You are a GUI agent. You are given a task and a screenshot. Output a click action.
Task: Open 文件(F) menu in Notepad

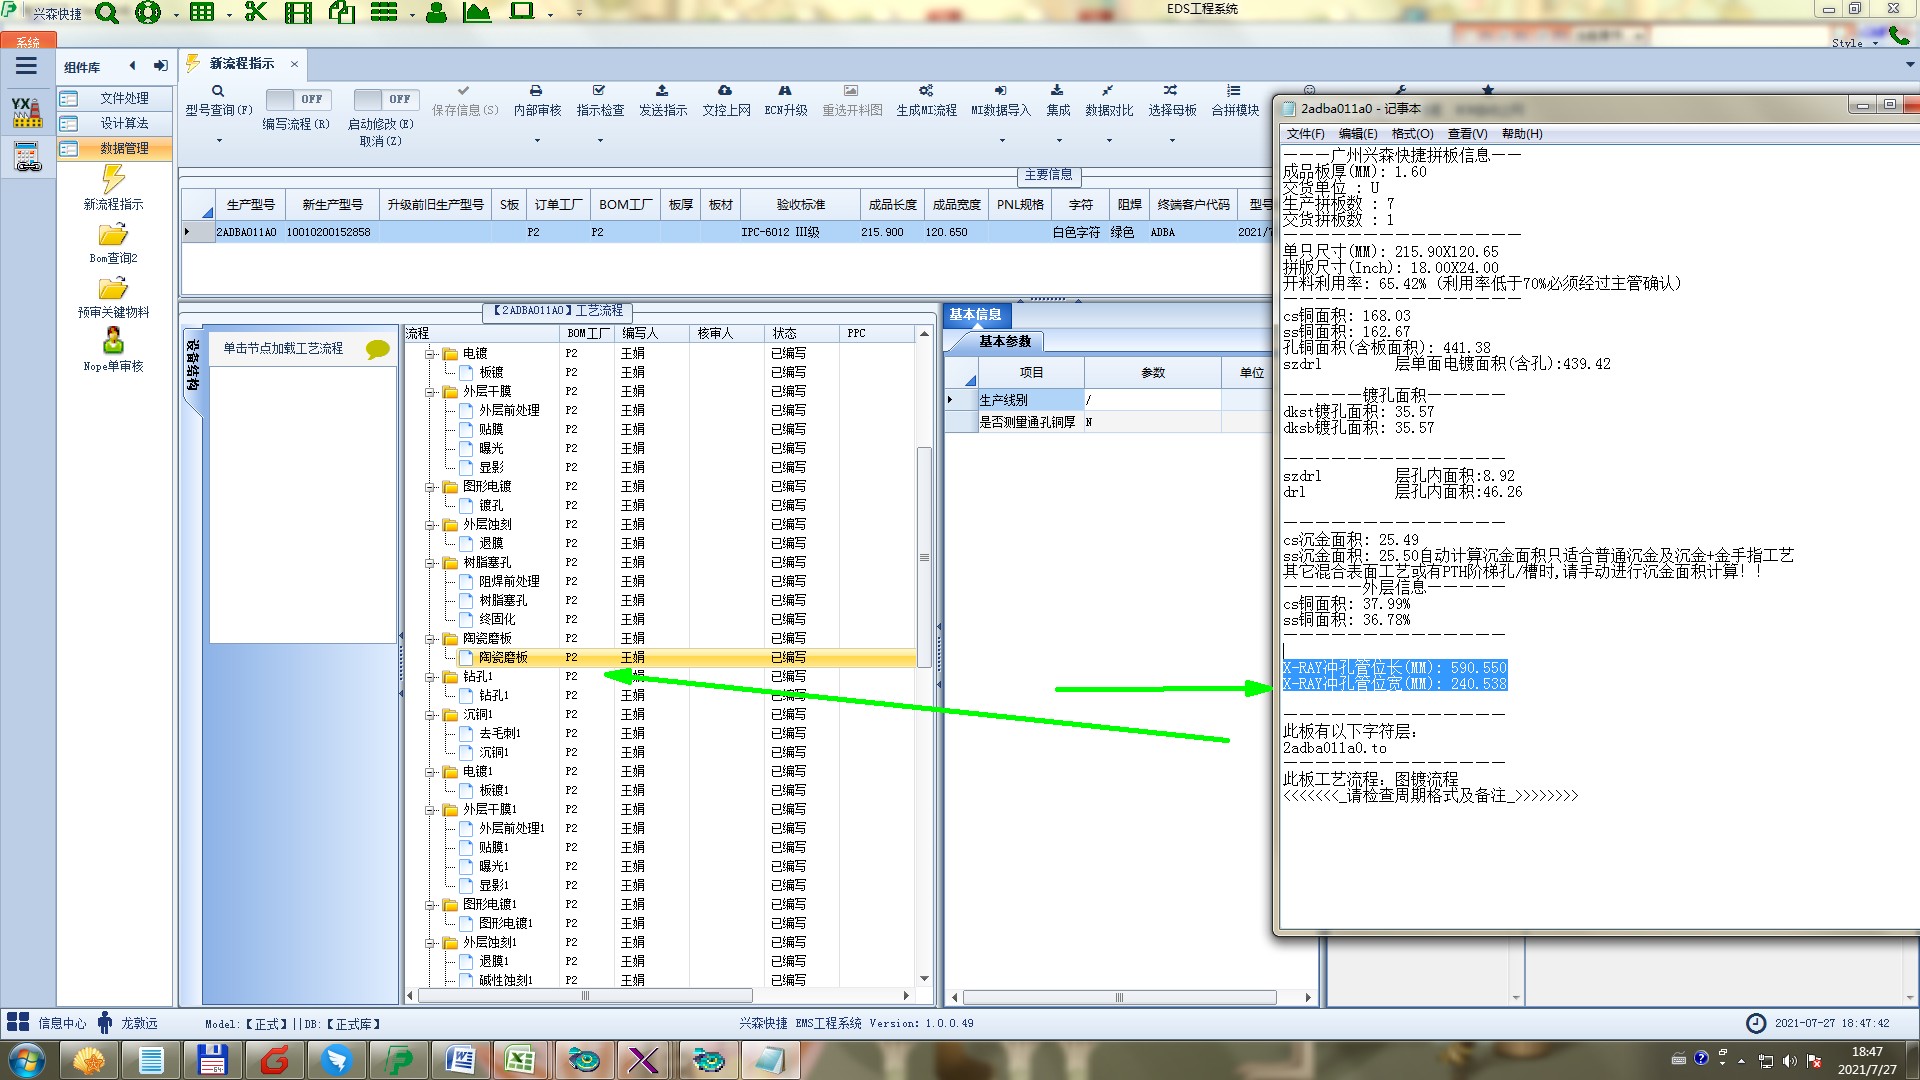1305,134
